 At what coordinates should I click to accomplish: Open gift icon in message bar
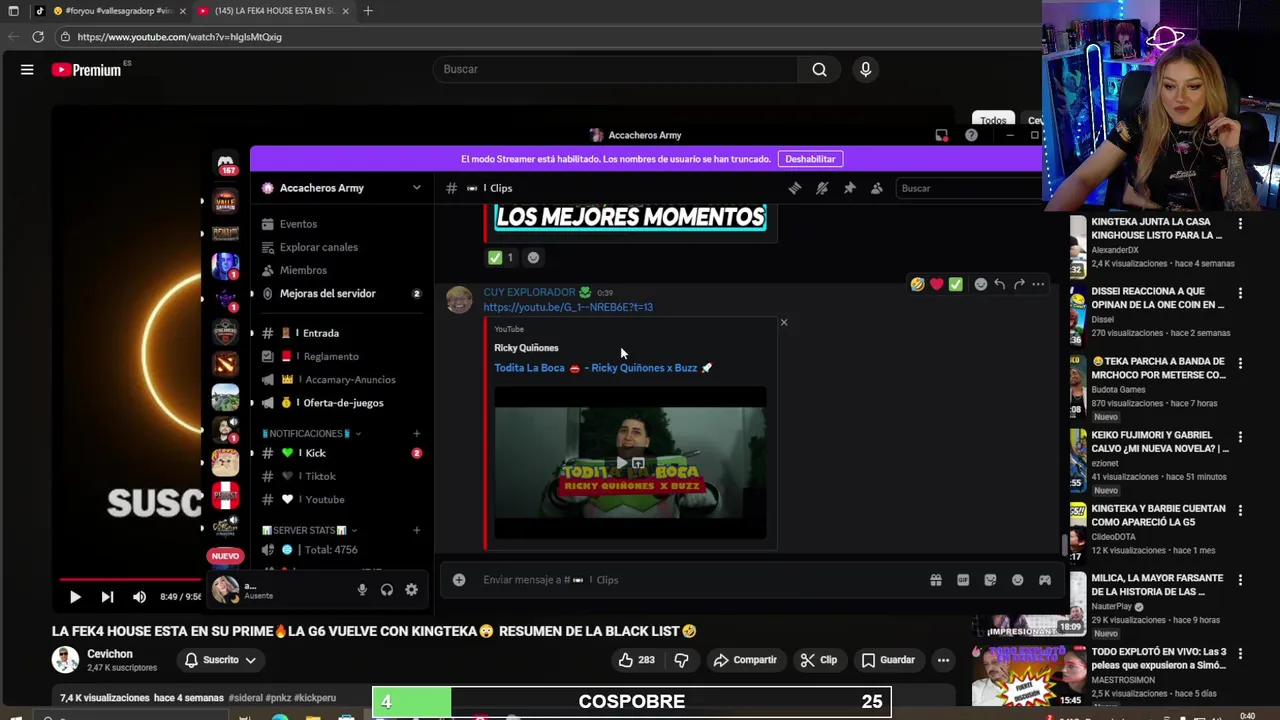936,580
